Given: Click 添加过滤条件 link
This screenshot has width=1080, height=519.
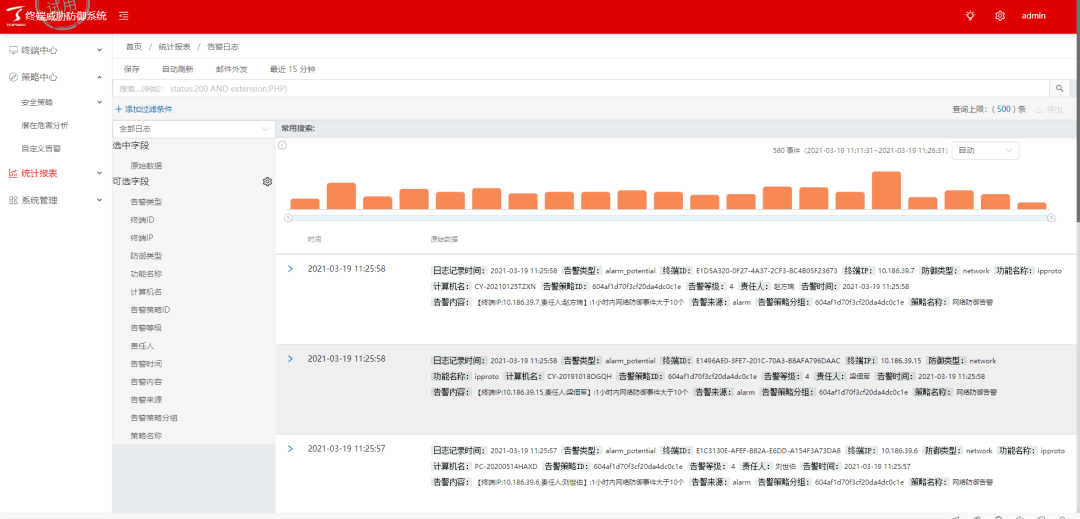Looking at the screenshot, I should (x=143, y=109).
